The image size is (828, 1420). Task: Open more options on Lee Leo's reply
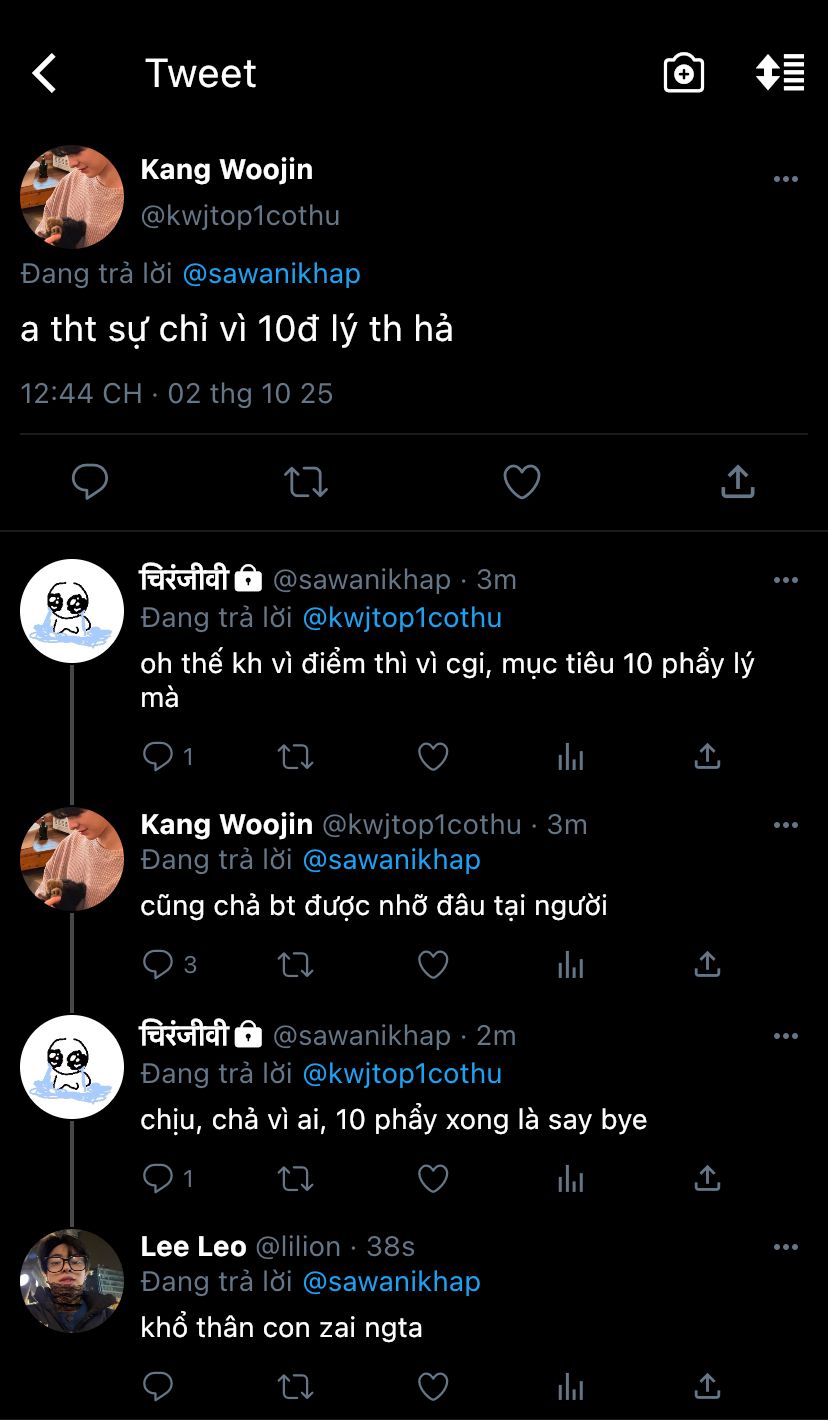tap(786, 1247)
